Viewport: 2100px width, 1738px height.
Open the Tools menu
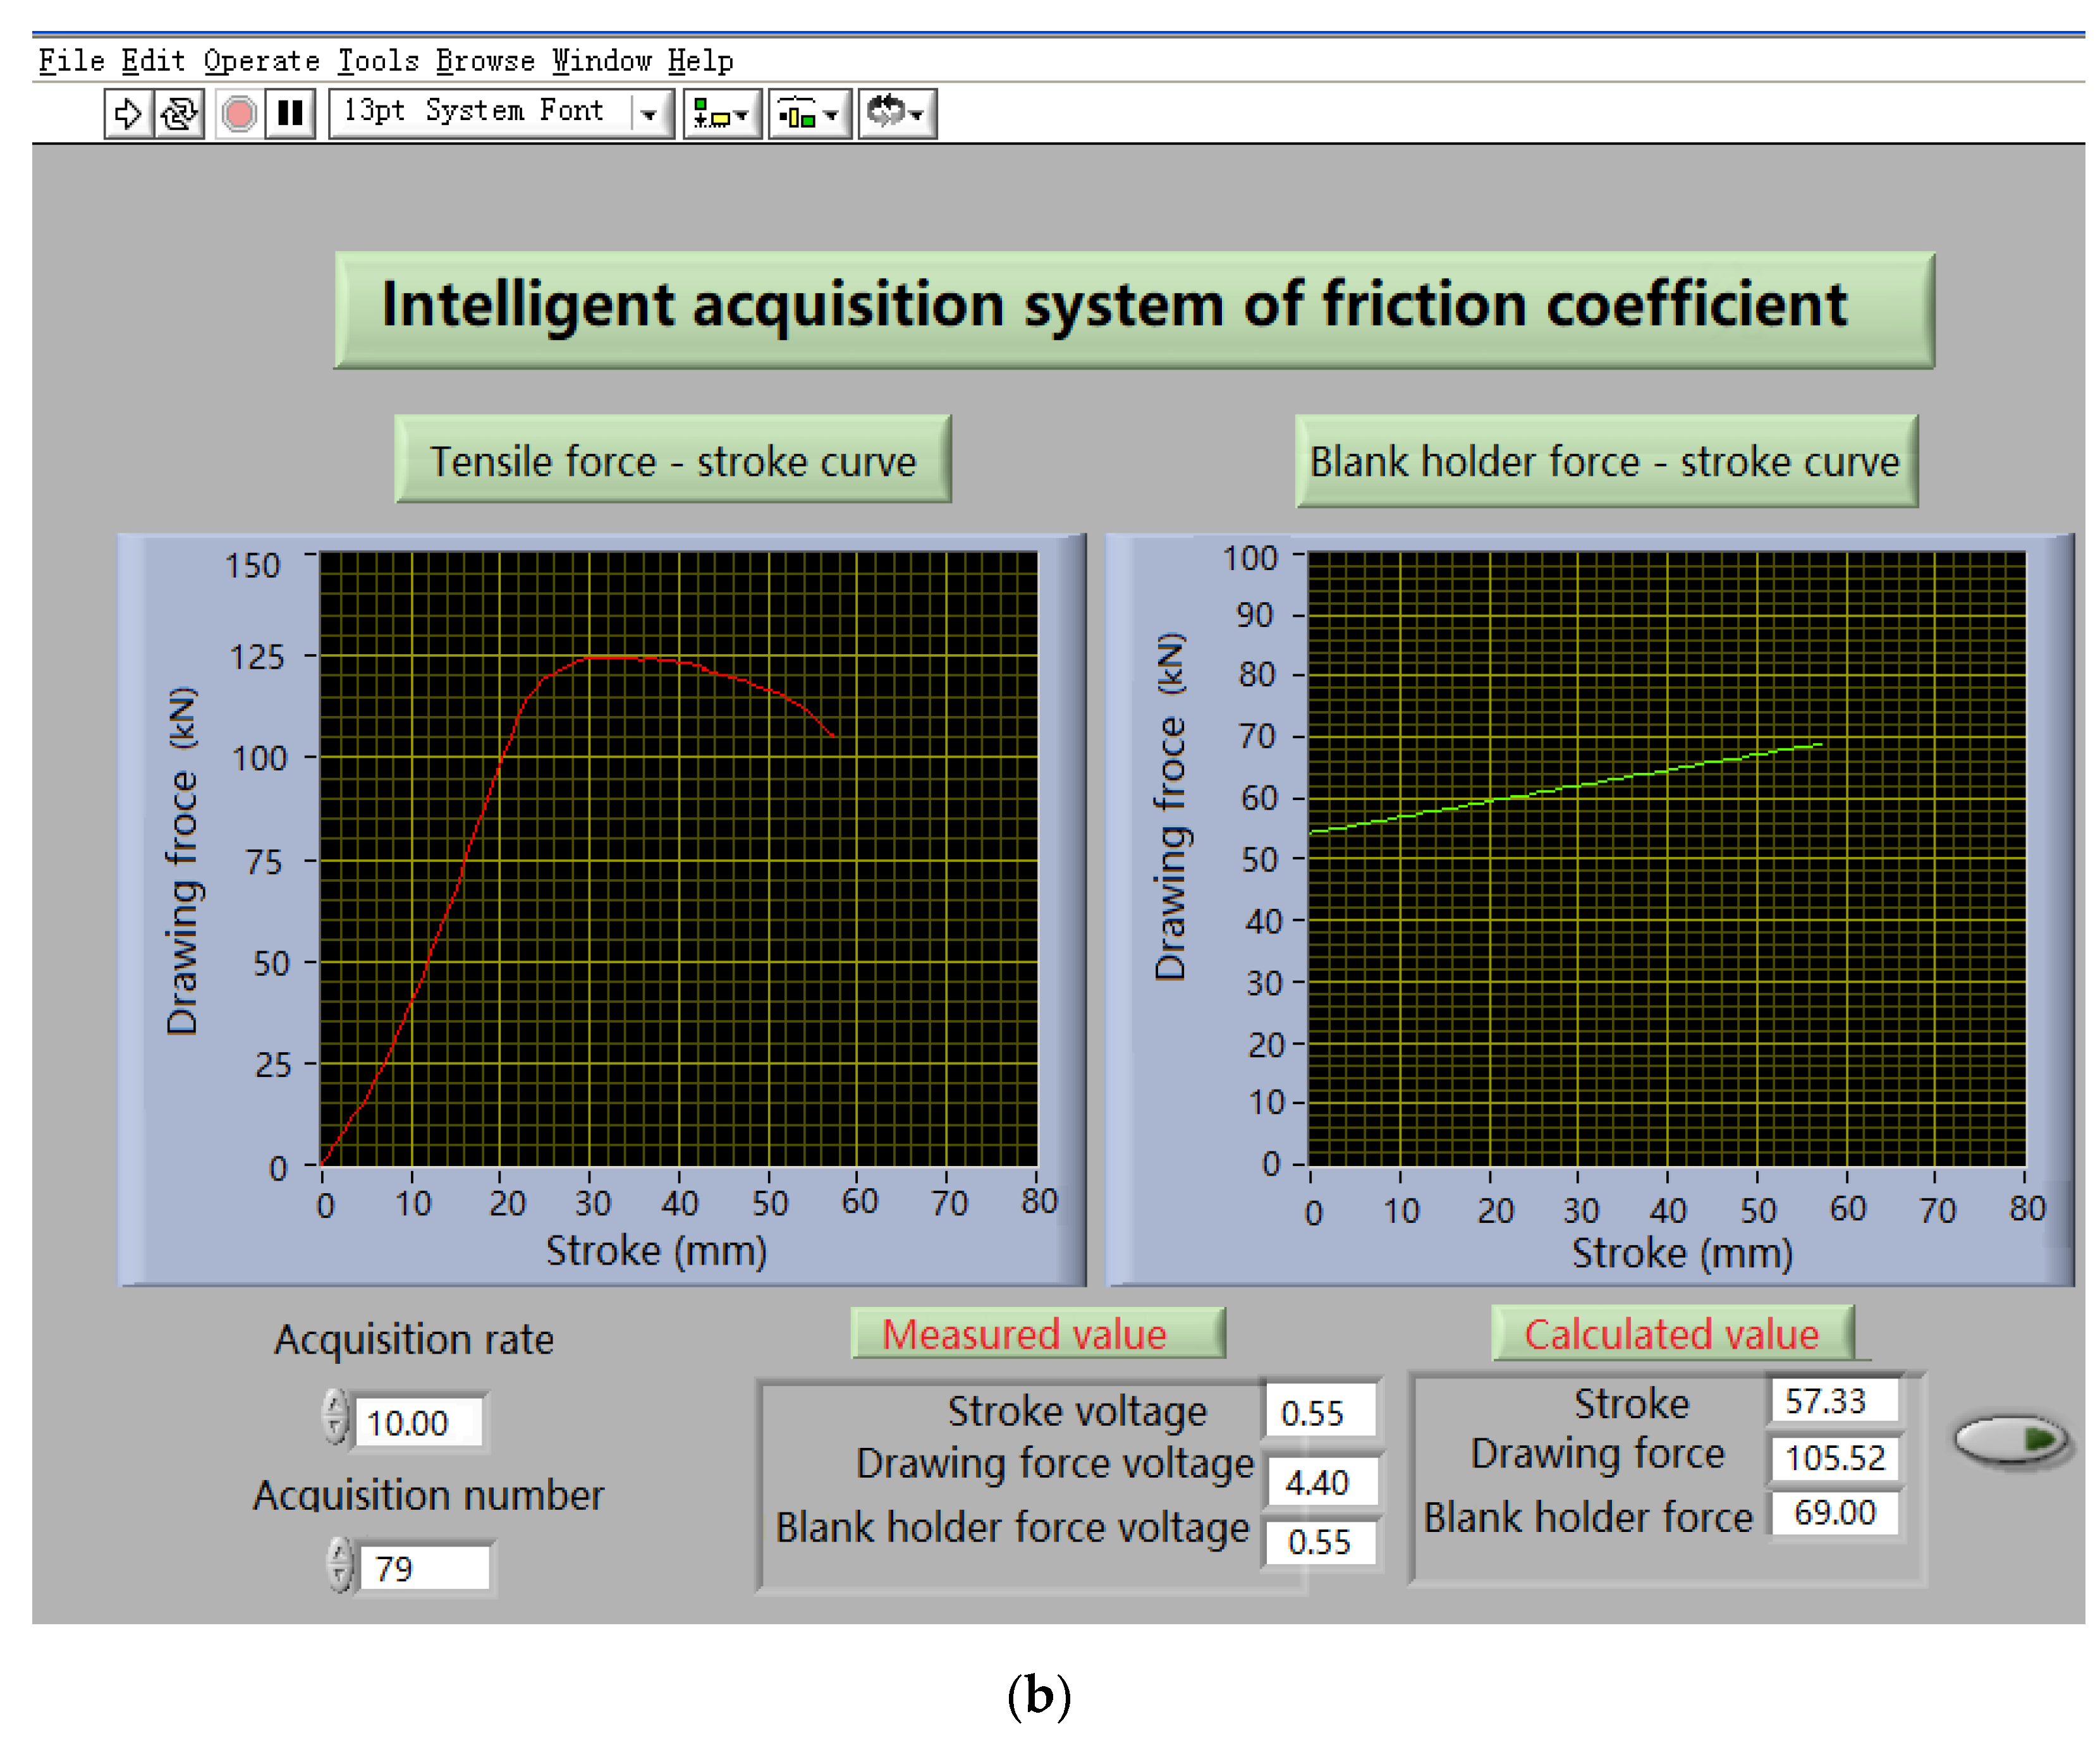(x=378, y=61)
